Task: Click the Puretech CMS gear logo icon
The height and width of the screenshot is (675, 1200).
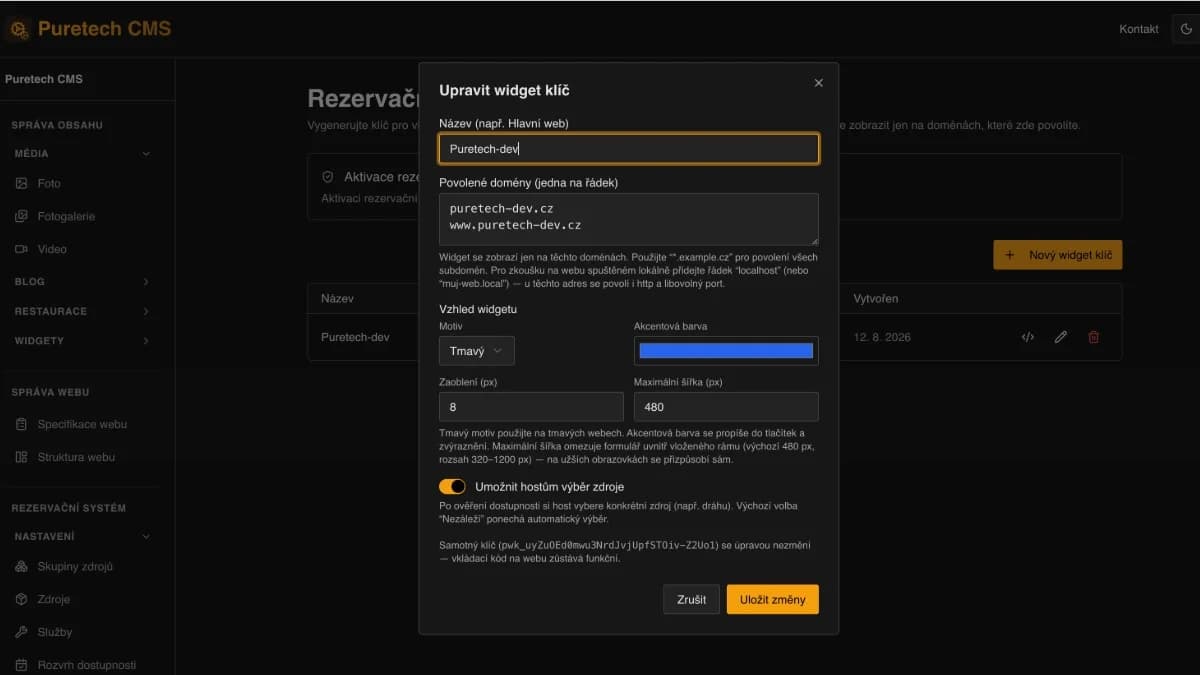Action: (19, 29)
